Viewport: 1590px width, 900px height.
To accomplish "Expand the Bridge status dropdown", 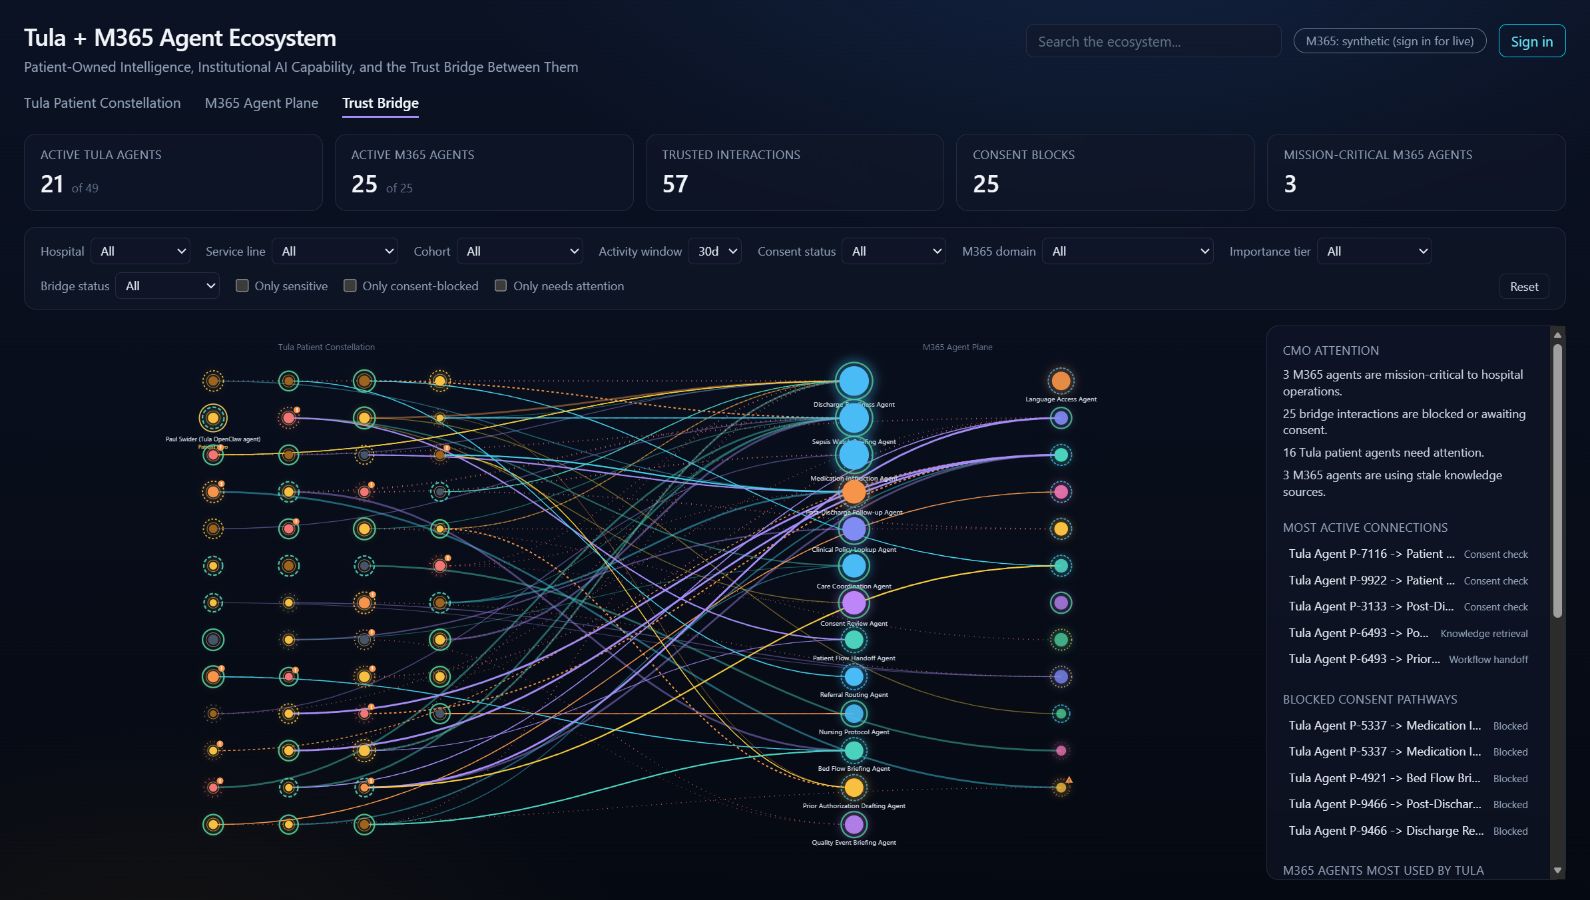I will 167,286.
